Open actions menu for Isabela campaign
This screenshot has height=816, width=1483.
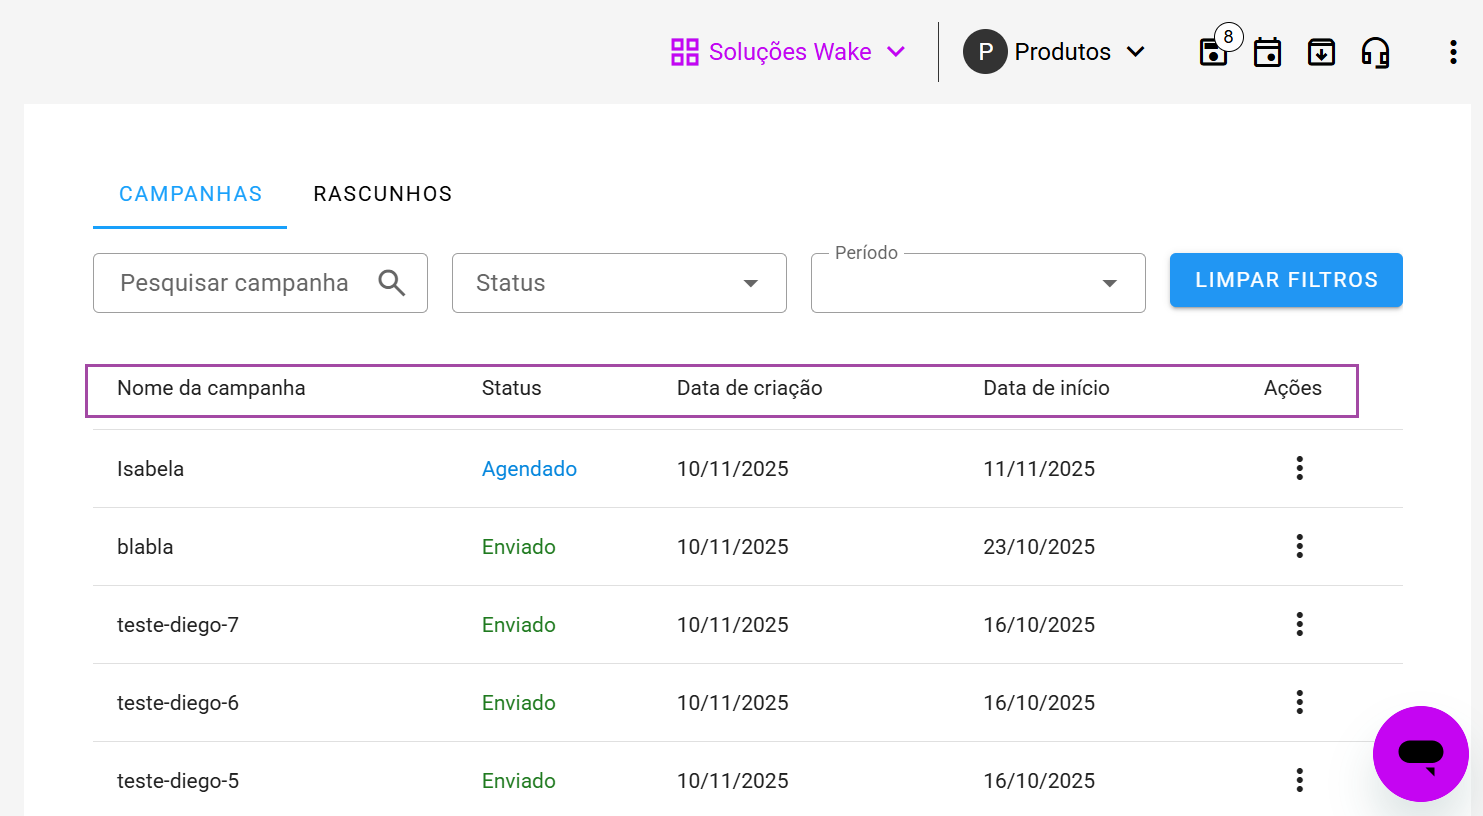1299,468
